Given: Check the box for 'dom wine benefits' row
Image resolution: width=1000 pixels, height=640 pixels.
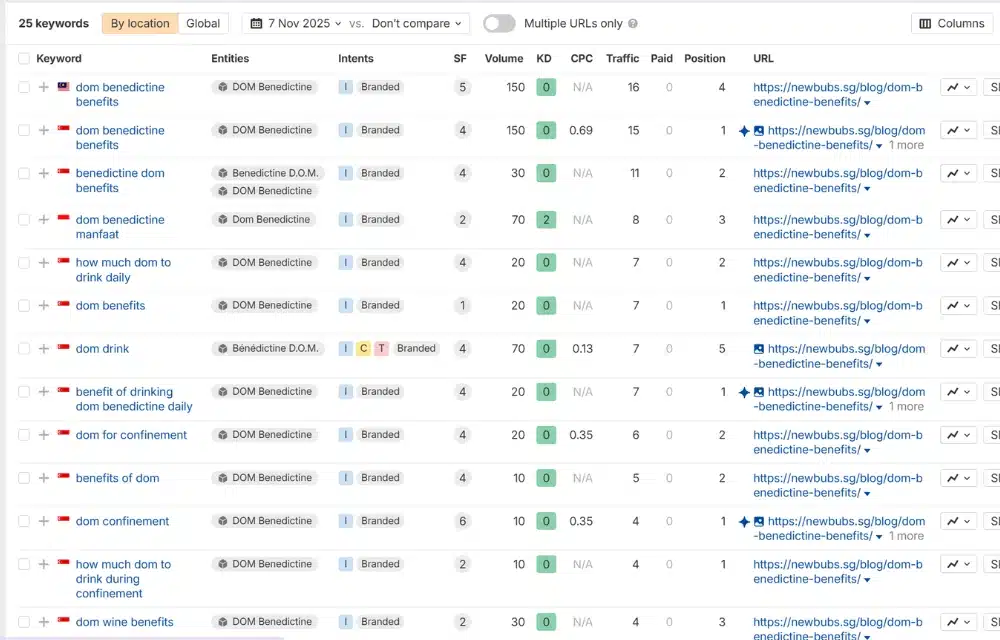Looking at the screenshot, I should [24, 622].
